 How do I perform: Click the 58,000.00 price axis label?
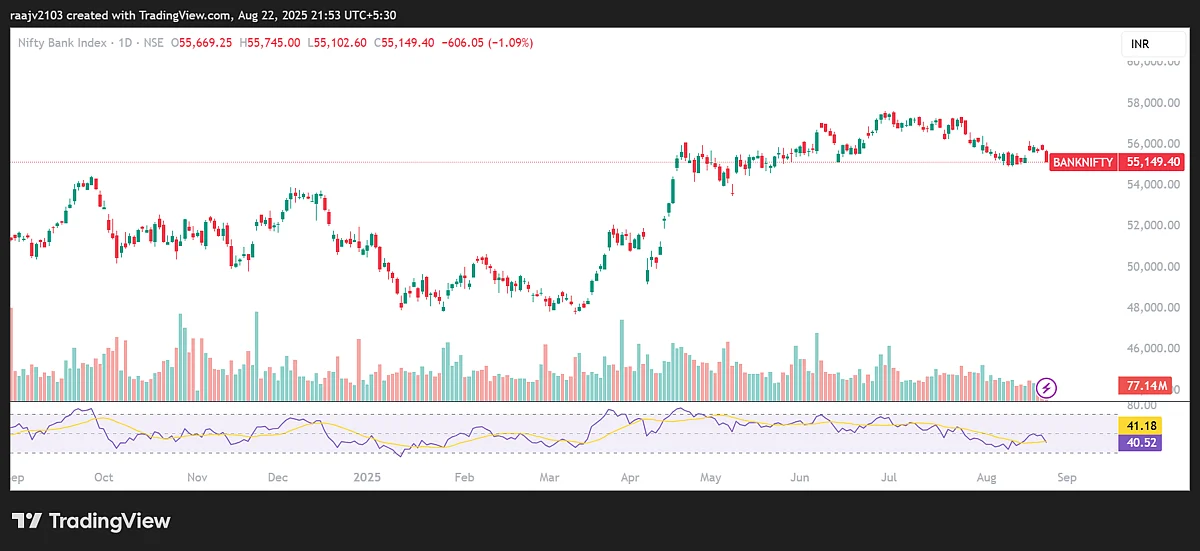1154,103
